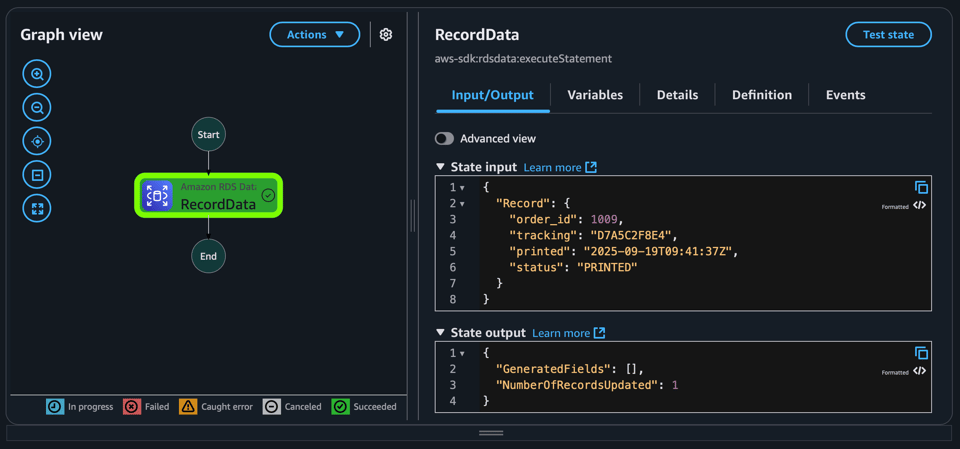Click the zoom out graph icon
The height and width of the screenshot is (449, 960).
[37, 107]
